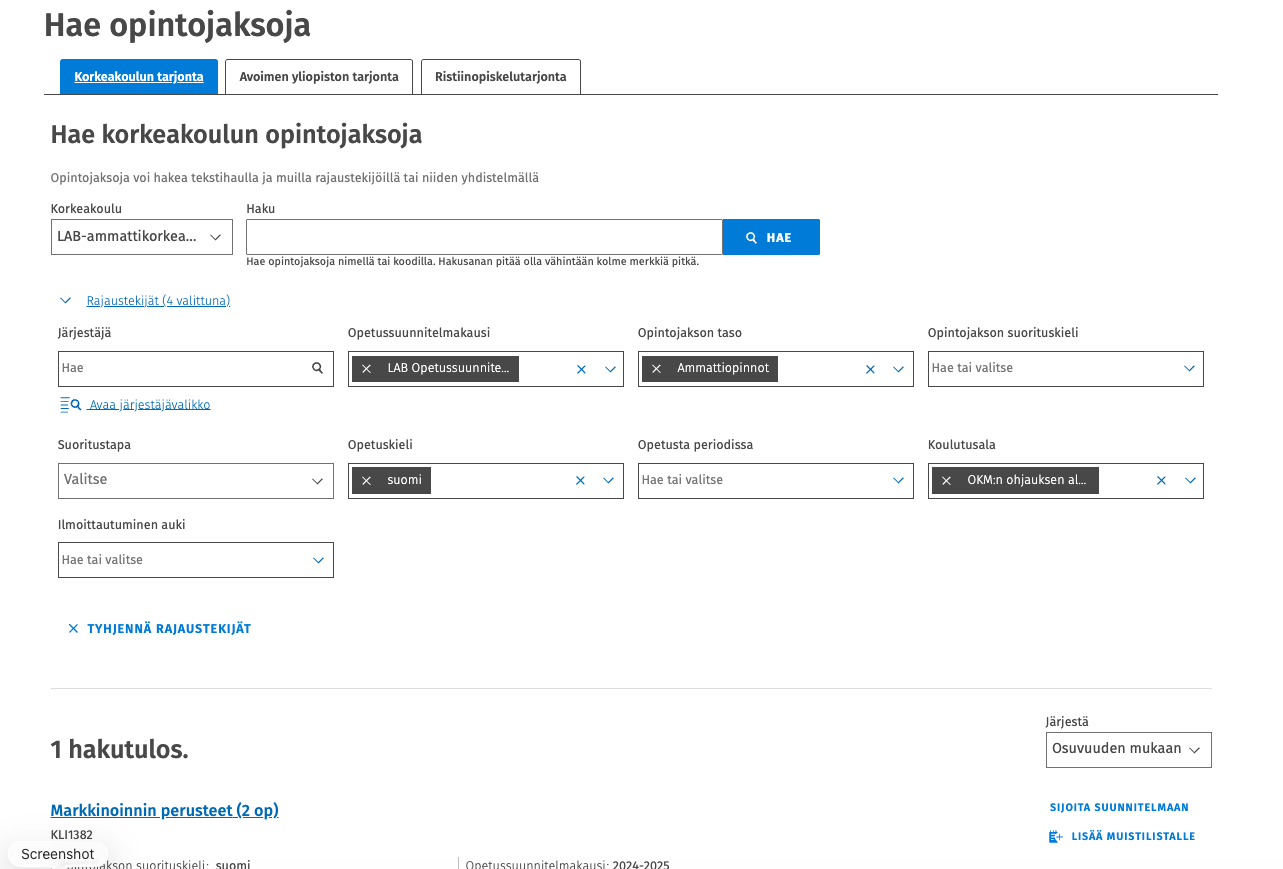Remove the Ammattiopinnot tag chip
Image resolution: width=1283 pixels, height=869 pixels.
coord(657,369)
